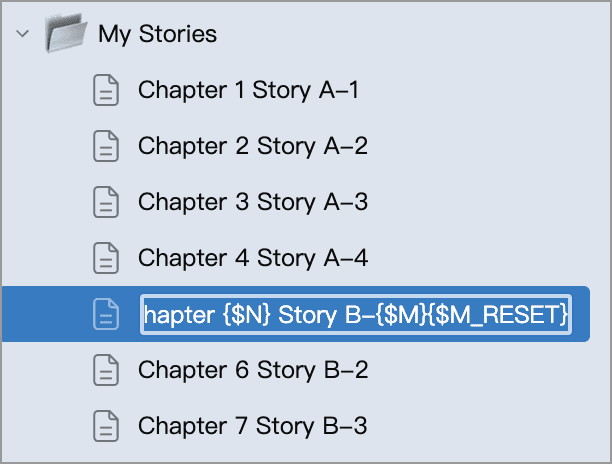Image resolution: width=612 pixels, height=464 pixels.
Task: Select Chapter 7 Story B–3 title
Action: click(x=252, y=427)
